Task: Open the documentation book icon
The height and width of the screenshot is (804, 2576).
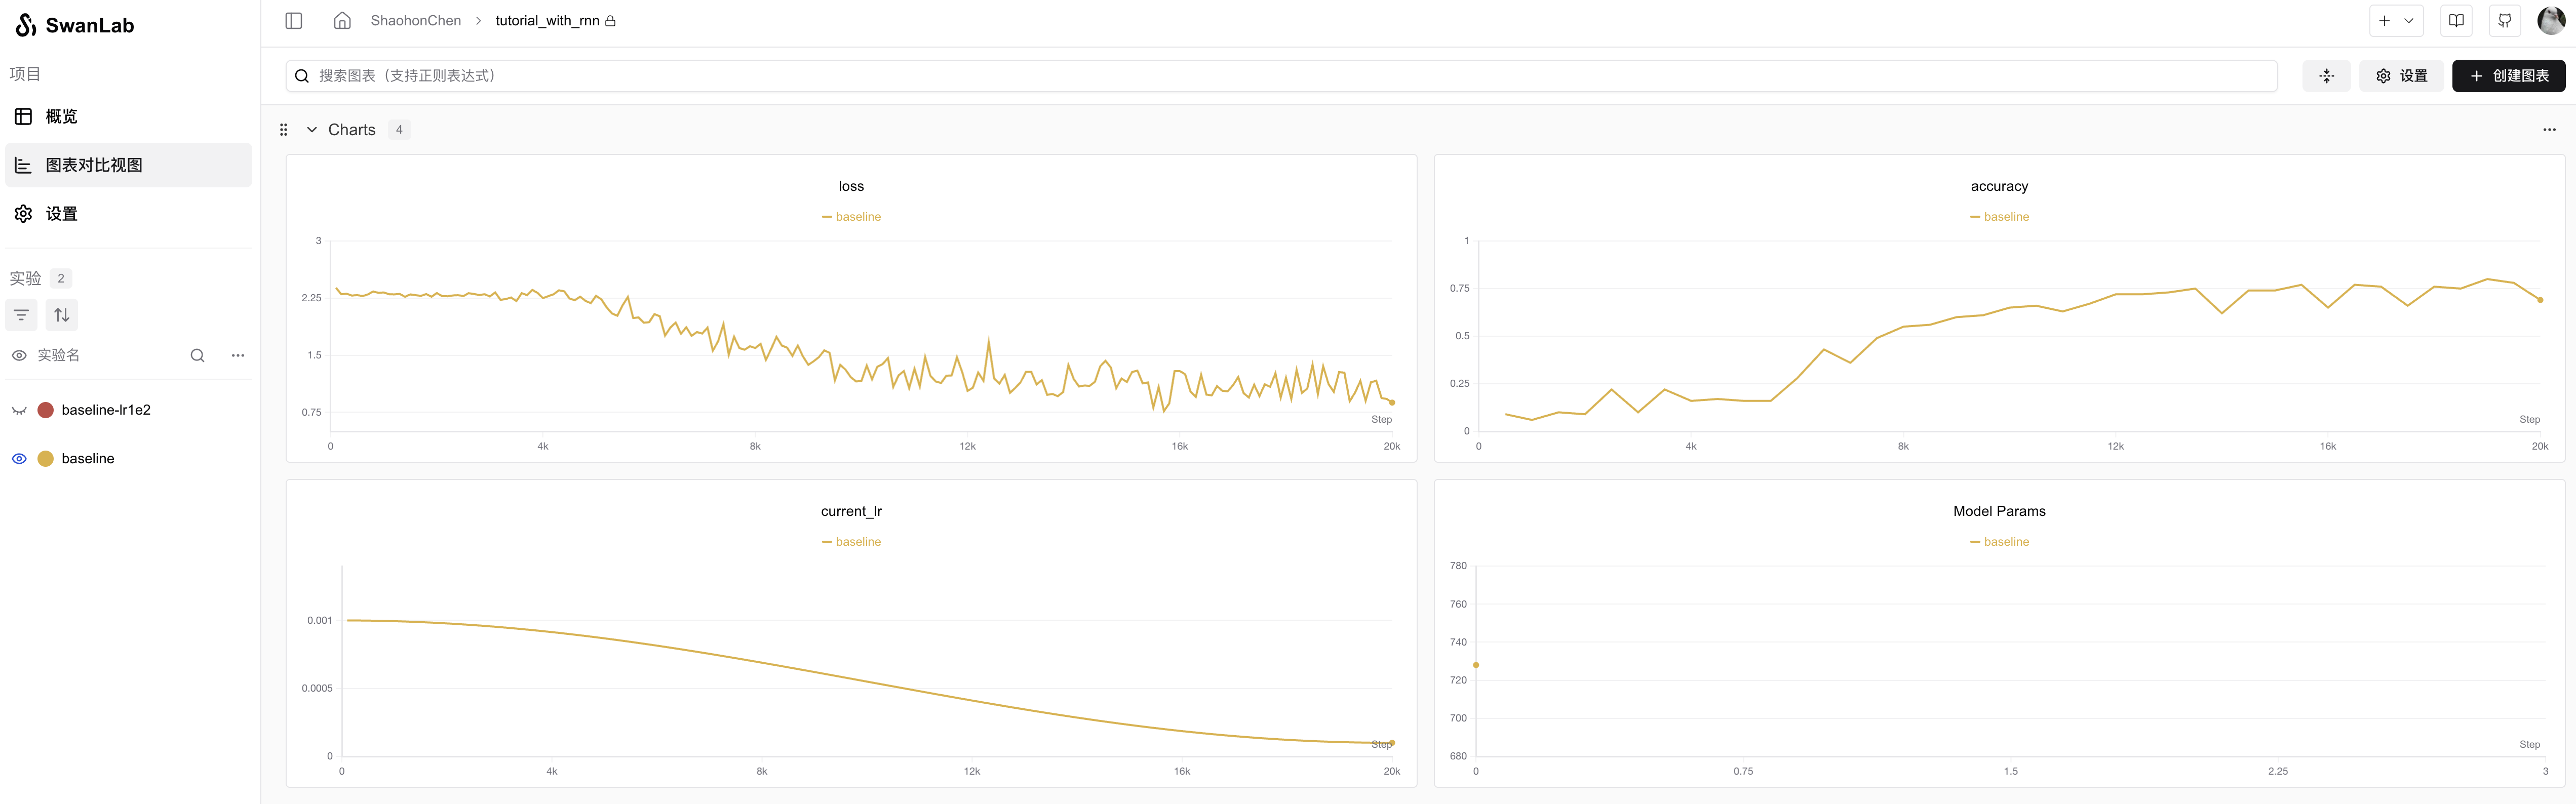Action: (2456, 21)
